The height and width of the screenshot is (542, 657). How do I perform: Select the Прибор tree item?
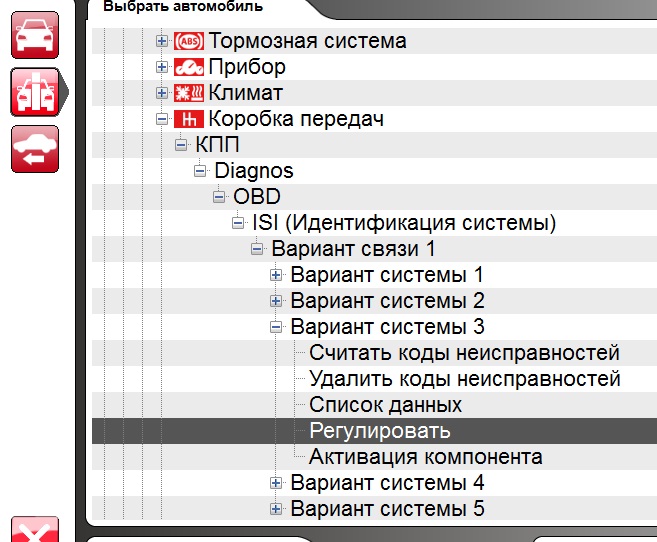tap(247, 67)
